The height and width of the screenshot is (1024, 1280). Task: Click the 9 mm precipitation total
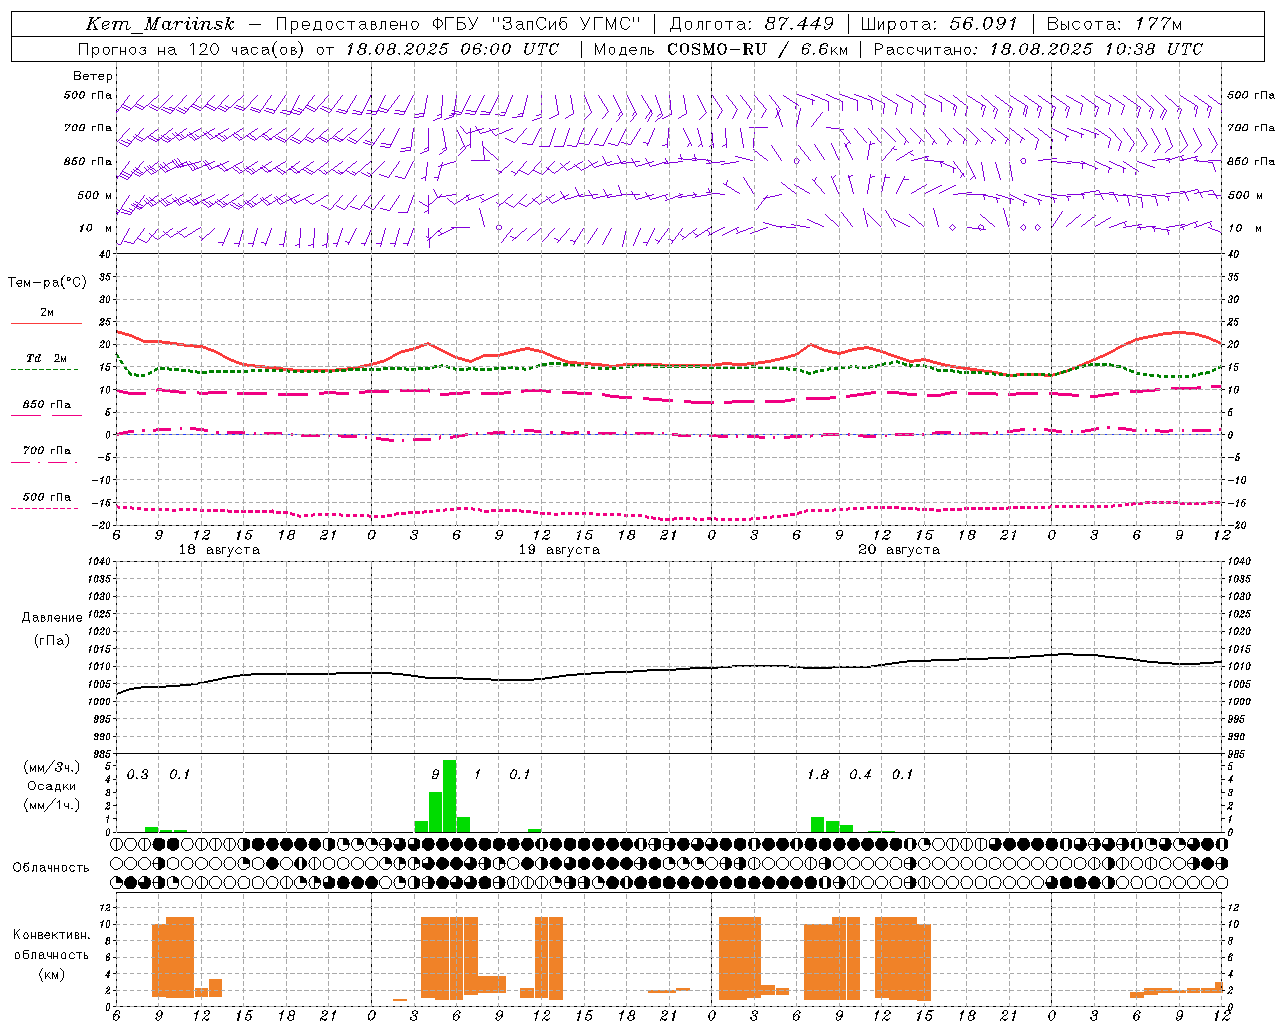click(x=435, y=775)
